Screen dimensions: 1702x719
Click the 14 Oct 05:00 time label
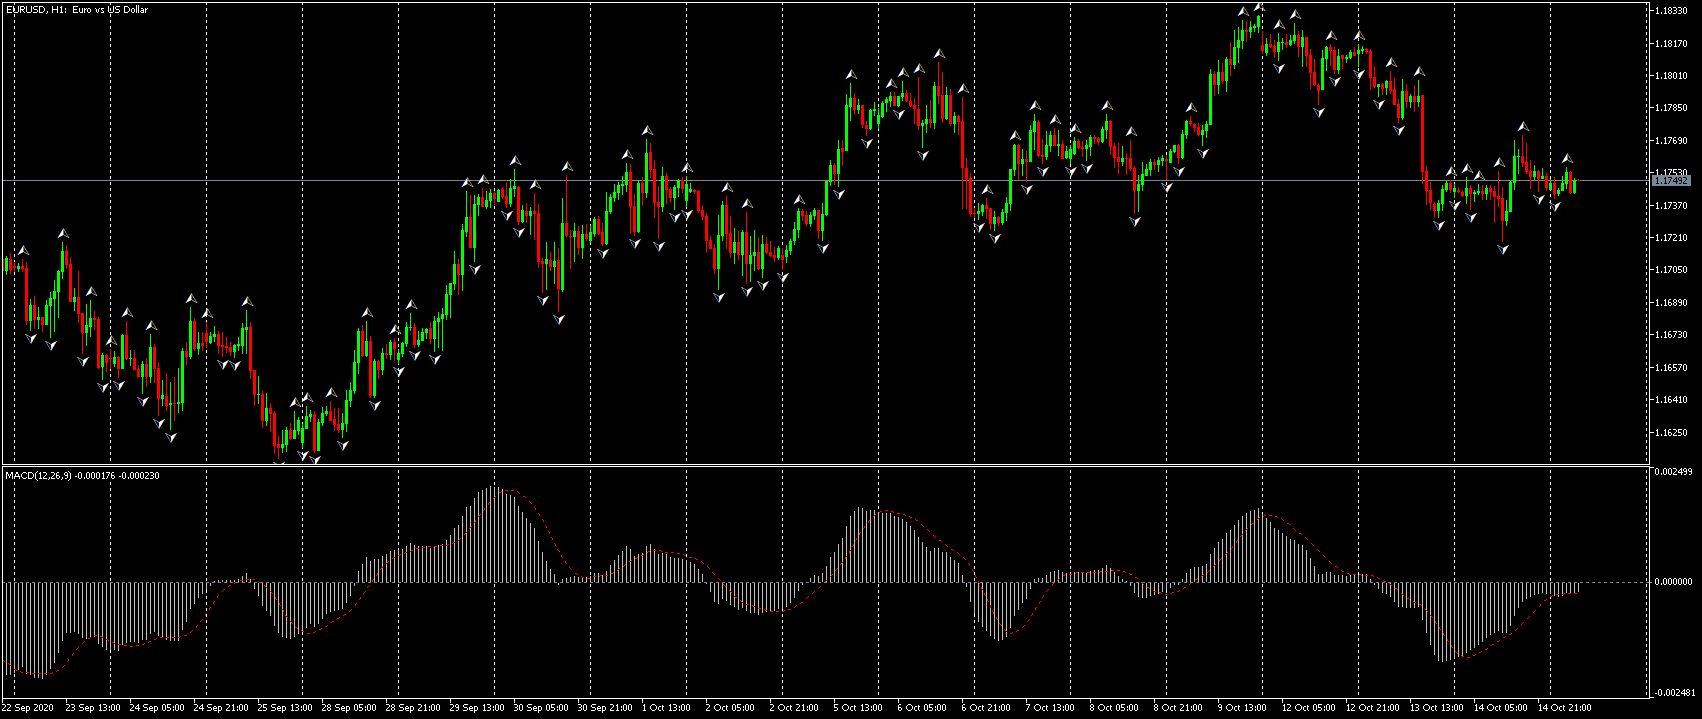point(1502,708)
